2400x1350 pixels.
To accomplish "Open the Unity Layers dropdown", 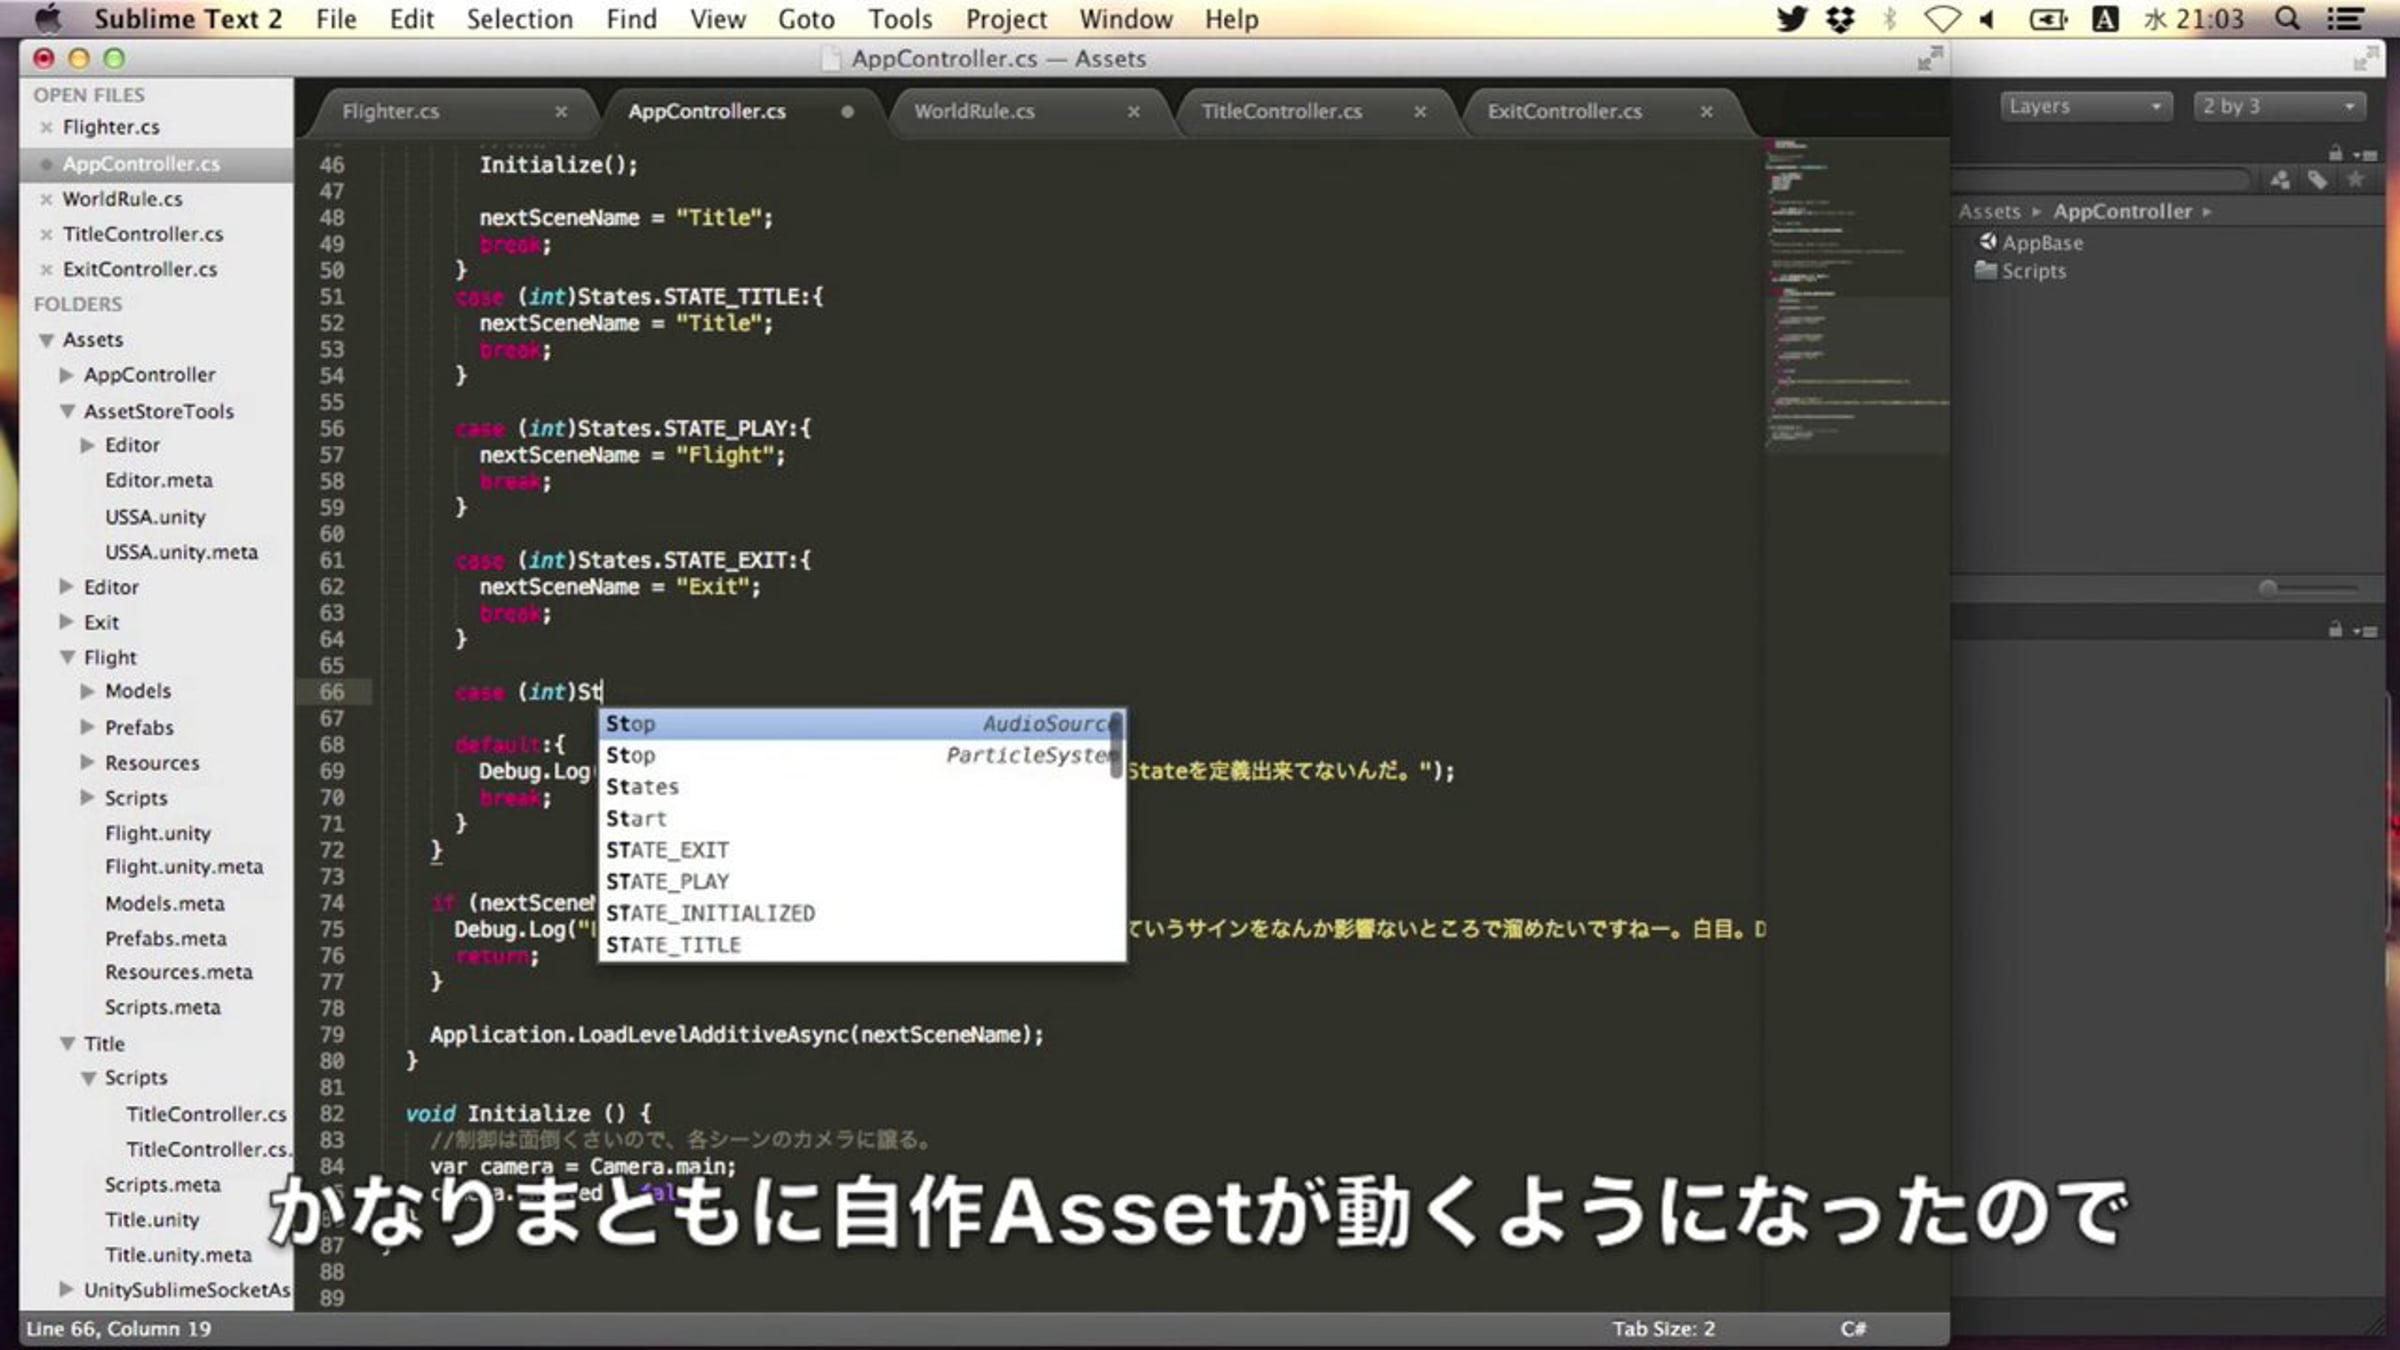I will (x=2086, y=106).
